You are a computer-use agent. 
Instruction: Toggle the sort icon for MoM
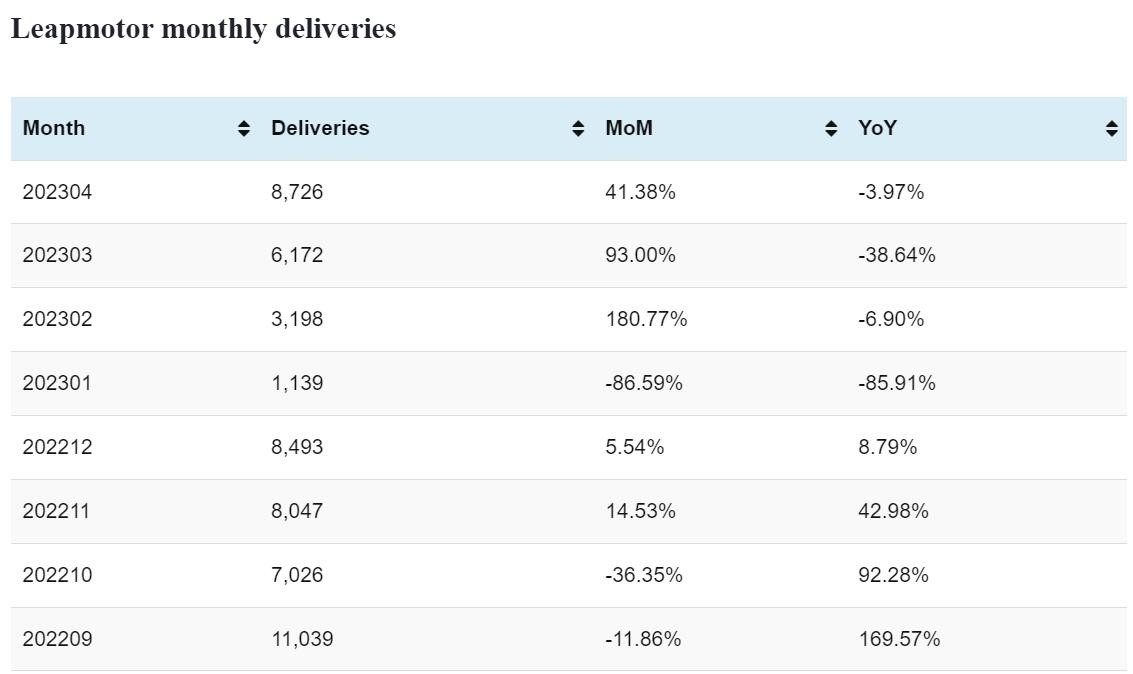click(x=831, y=128)
